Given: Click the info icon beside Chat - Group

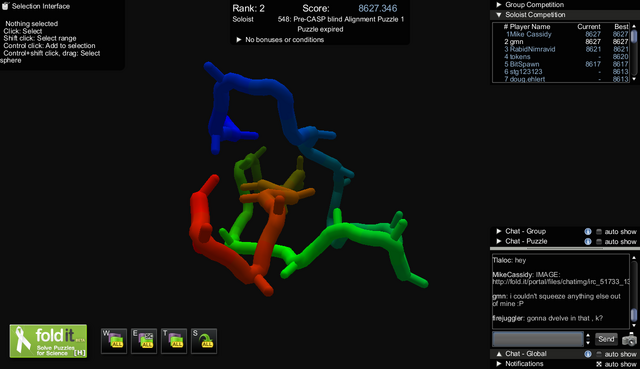Looking at the screenshot, I should click(x=588, y=231).
